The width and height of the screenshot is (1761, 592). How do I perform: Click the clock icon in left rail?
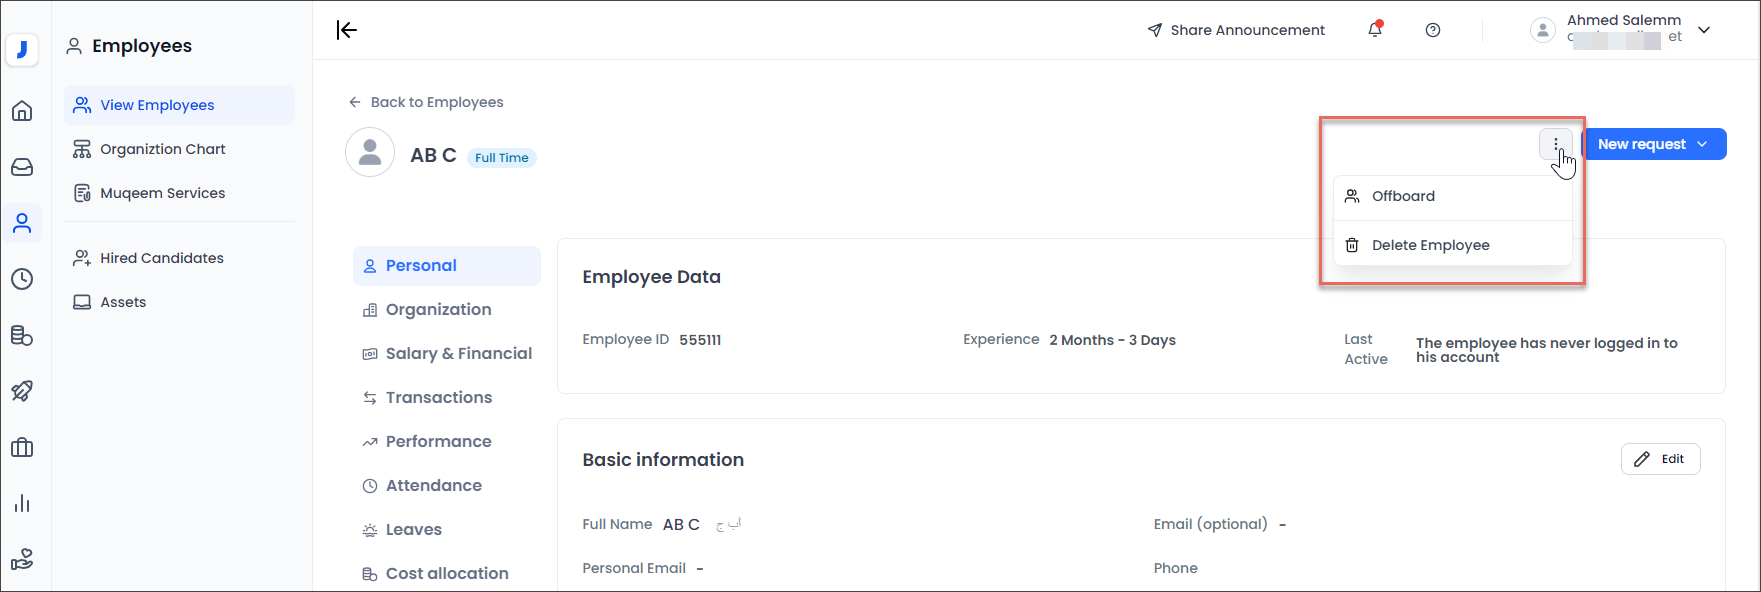(x=22, y=279)
